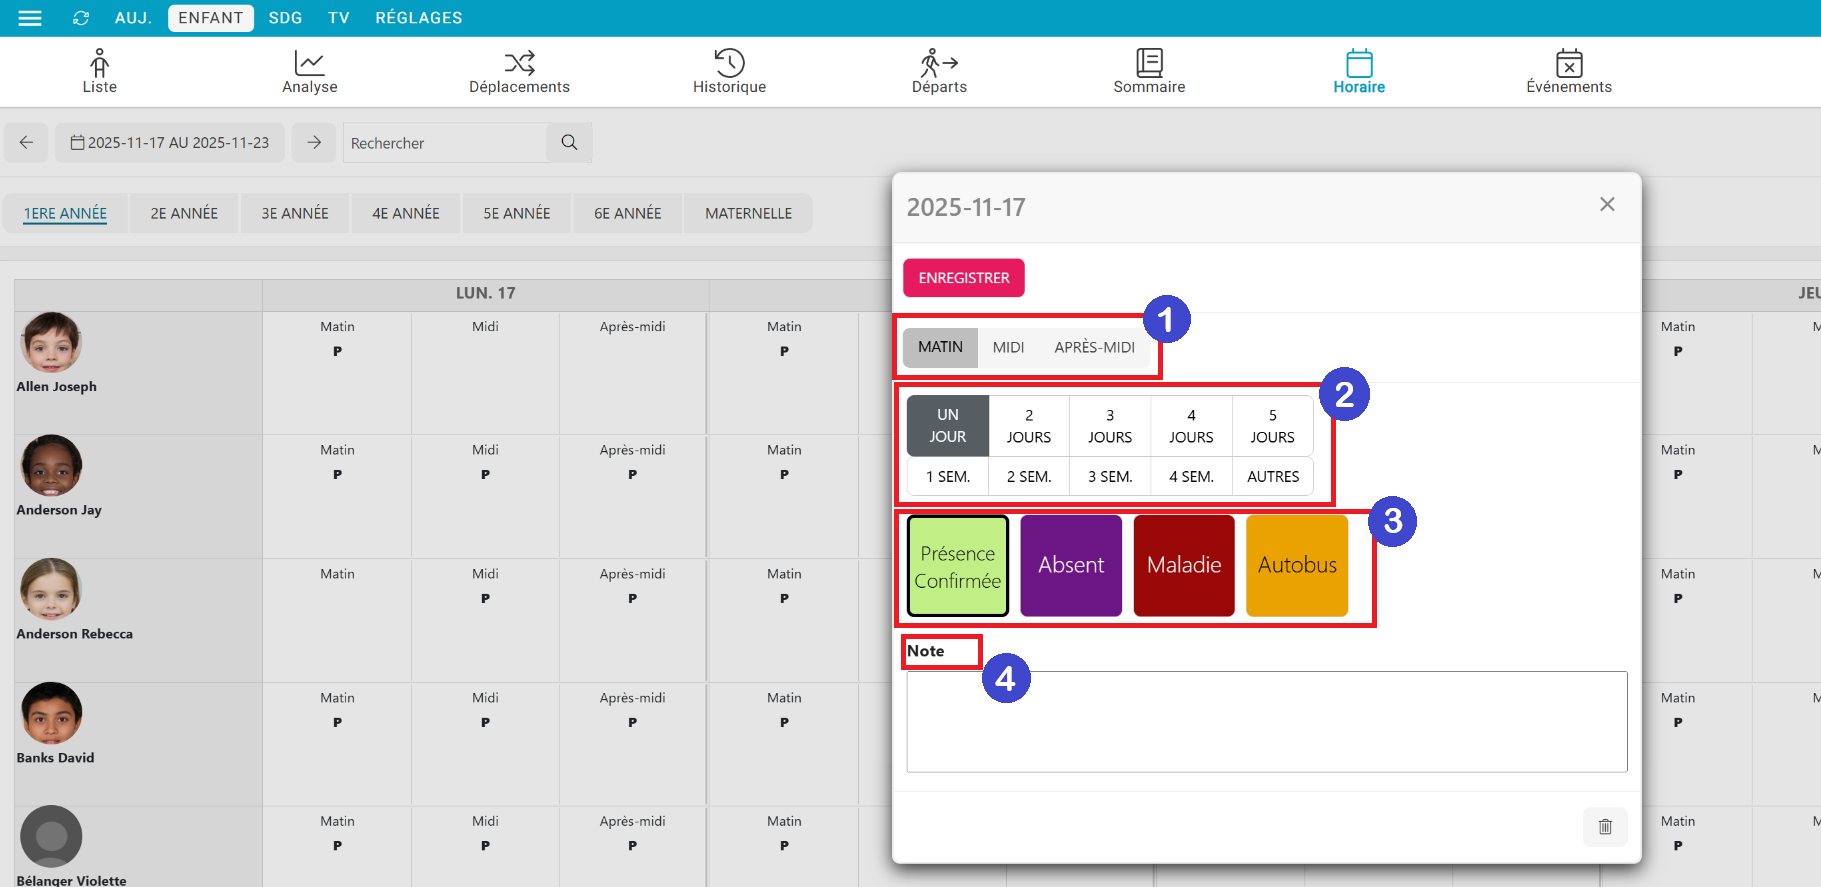Click into the Note text area
Screen dimensions: 1821x887
1266,721
